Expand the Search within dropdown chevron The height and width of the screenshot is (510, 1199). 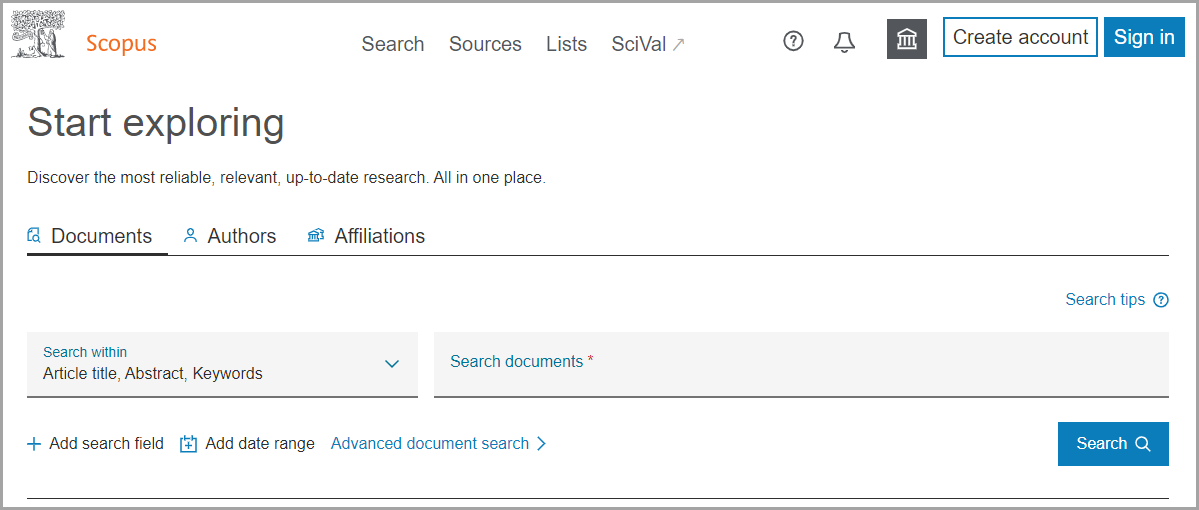pyautogui.click(x=392, y=364)
